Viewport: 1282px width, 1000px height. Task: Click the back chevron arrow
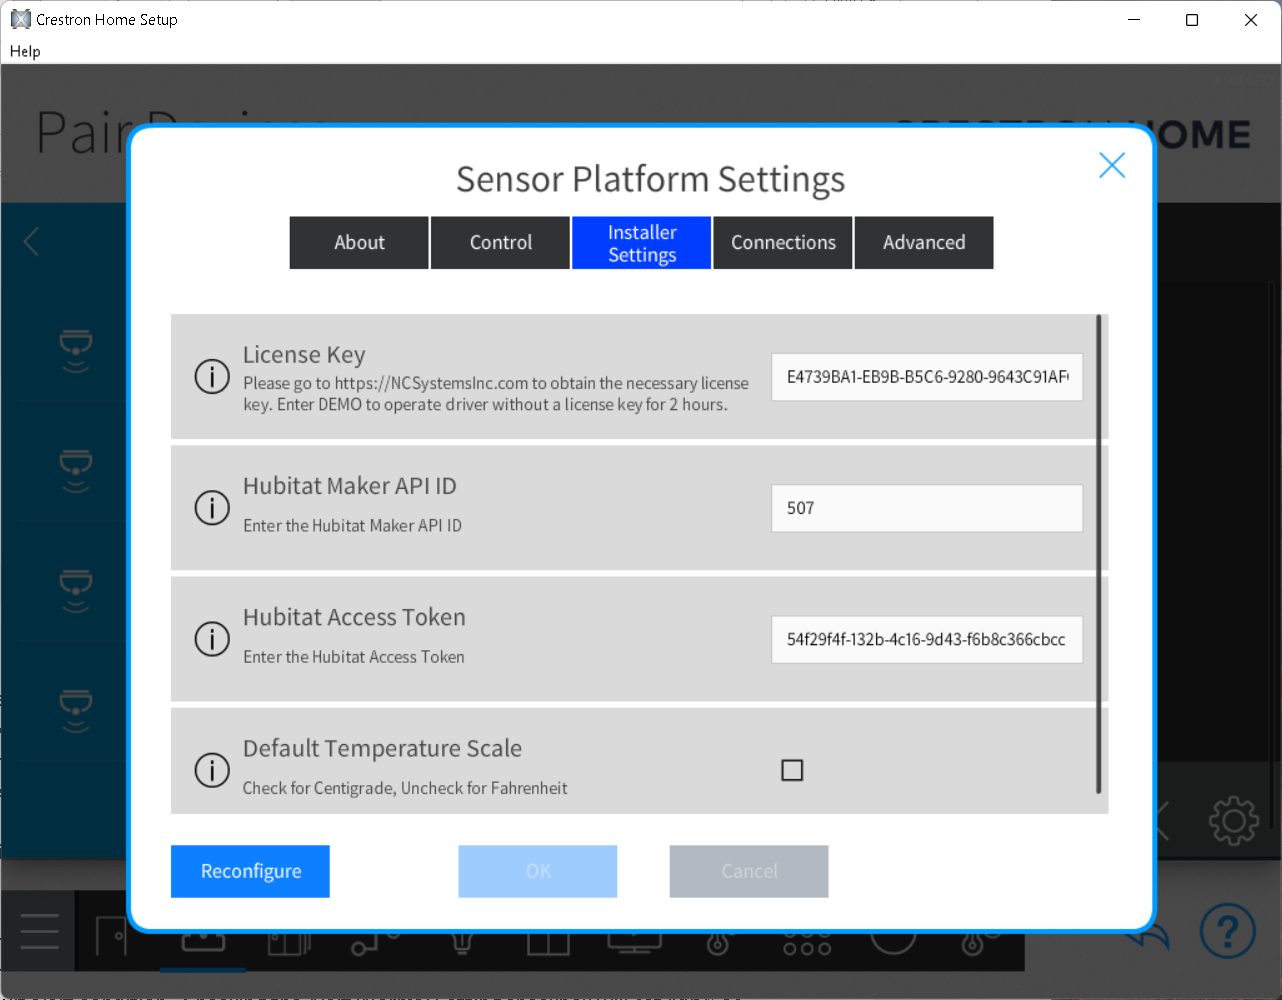tap(32, 242)
